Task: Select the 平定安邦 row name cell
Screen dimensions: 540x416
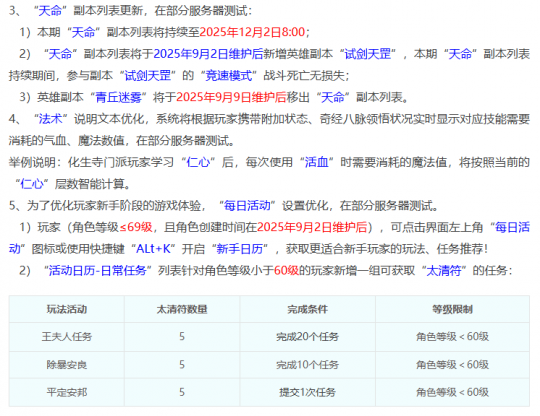Action: [x=67, y=392]
